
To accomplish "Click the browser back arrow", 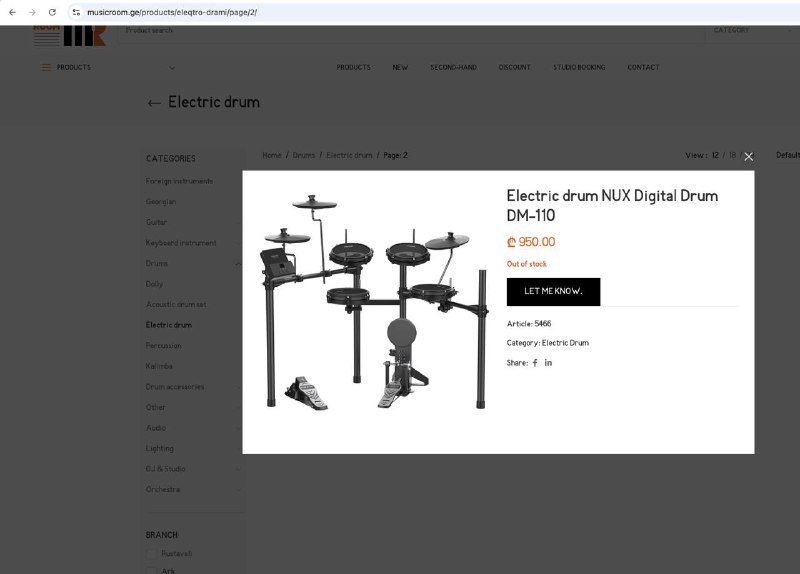I will coord(12,12).
